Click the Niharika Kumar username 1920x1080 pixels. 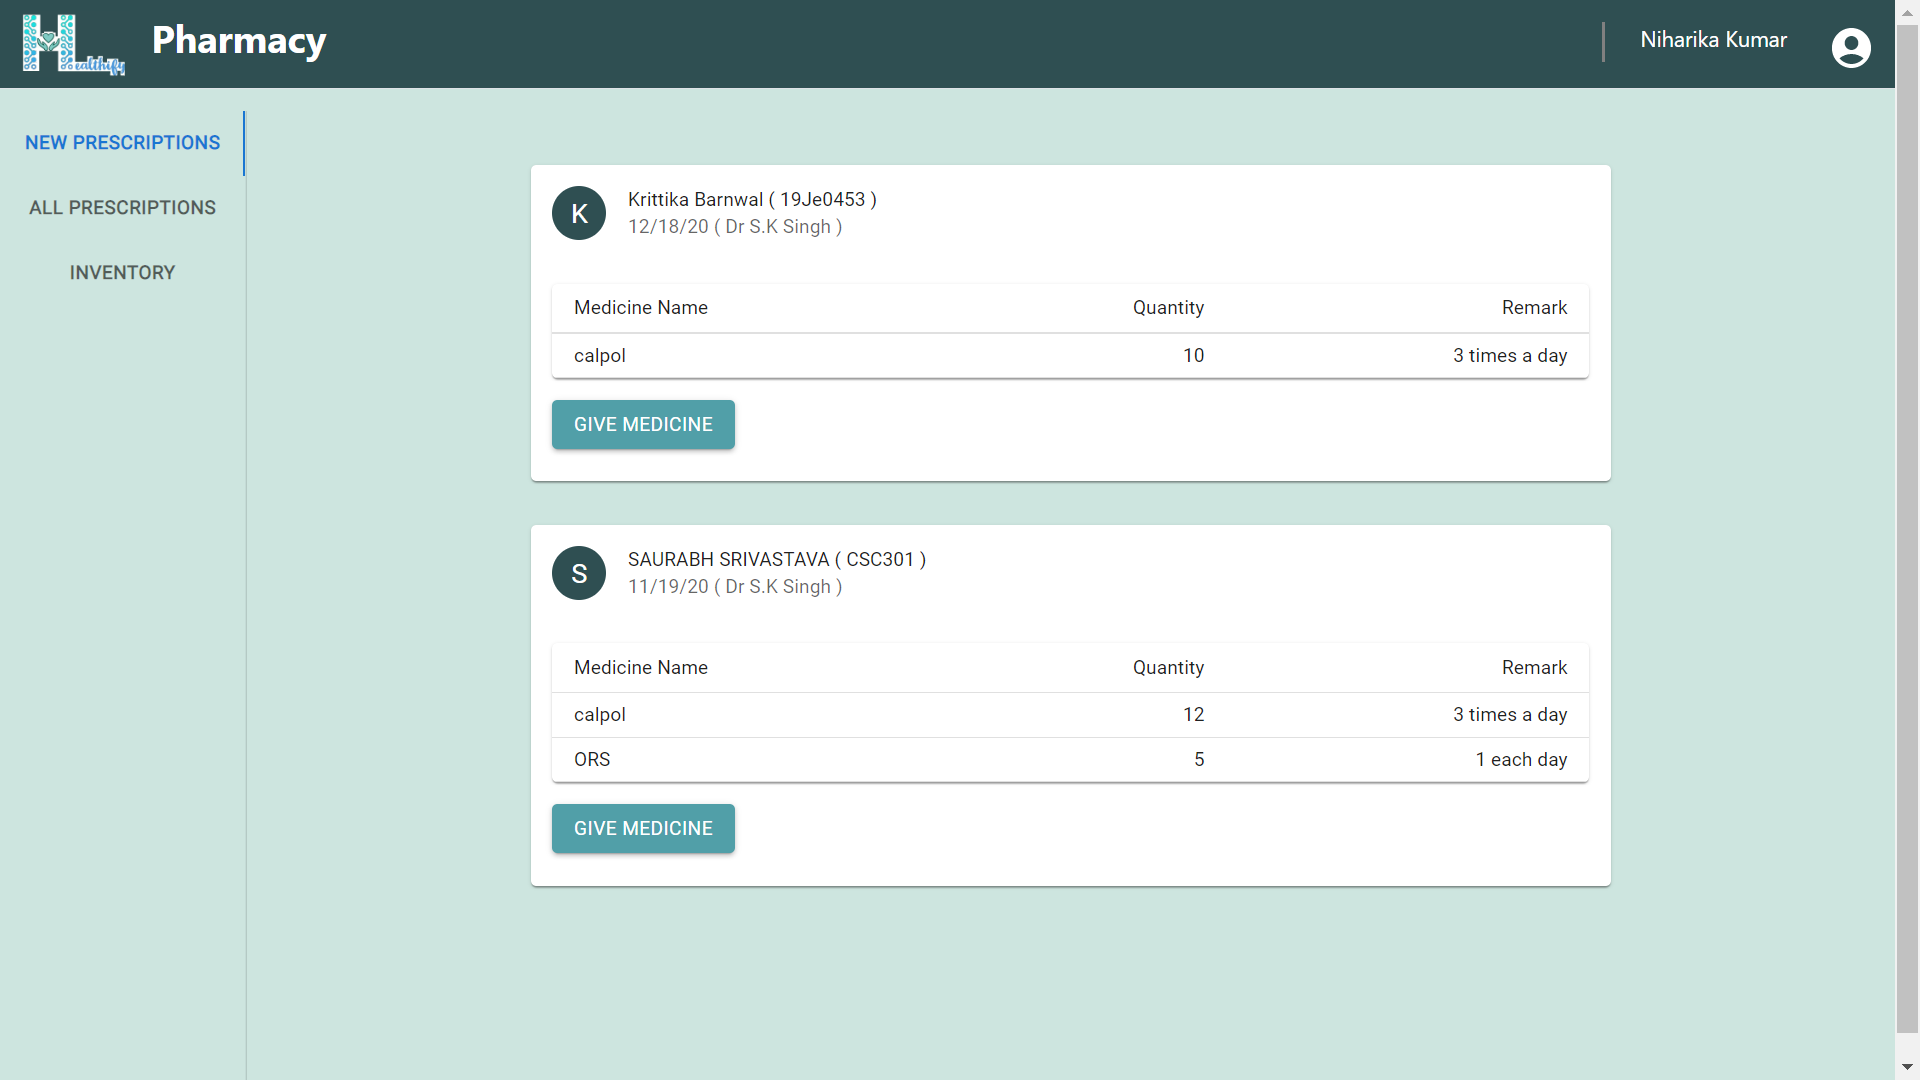coord(1713,40)
